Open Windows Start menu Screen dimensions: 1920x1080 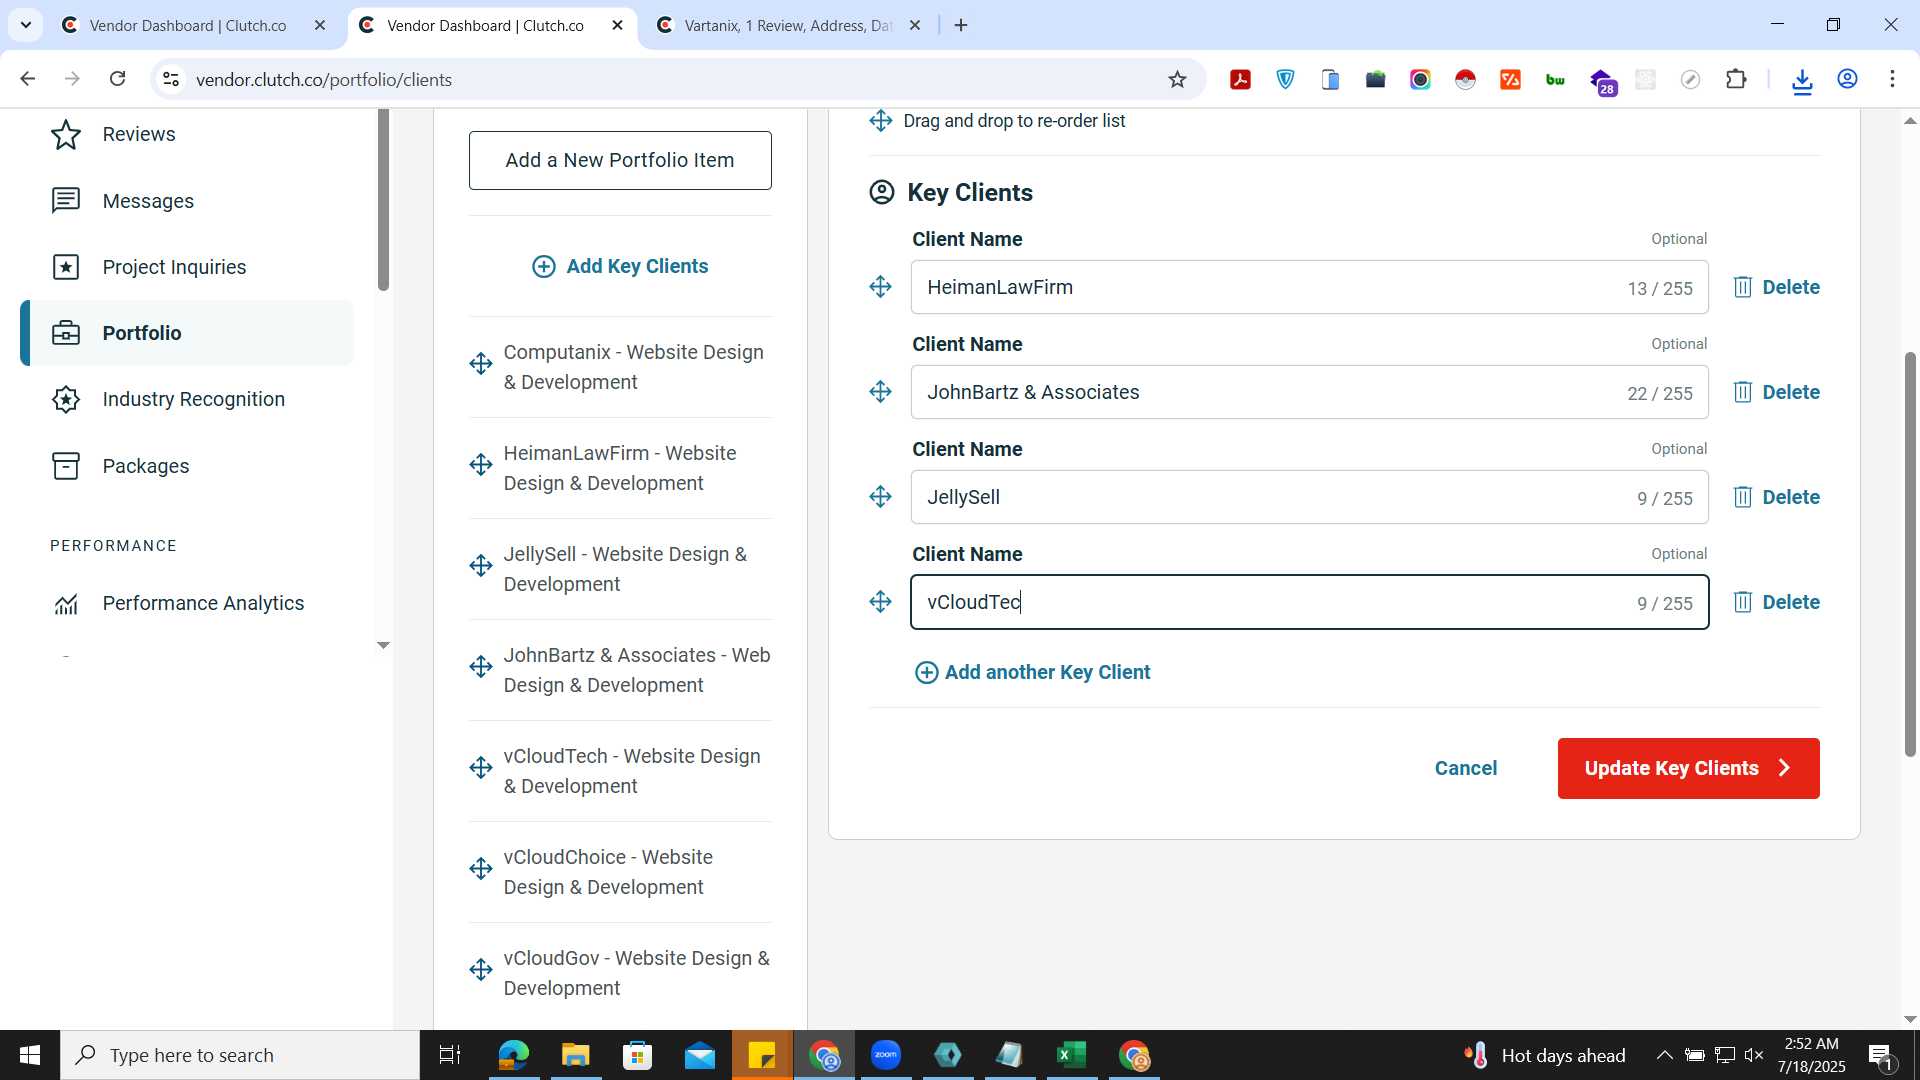(x=30, y=1055)
